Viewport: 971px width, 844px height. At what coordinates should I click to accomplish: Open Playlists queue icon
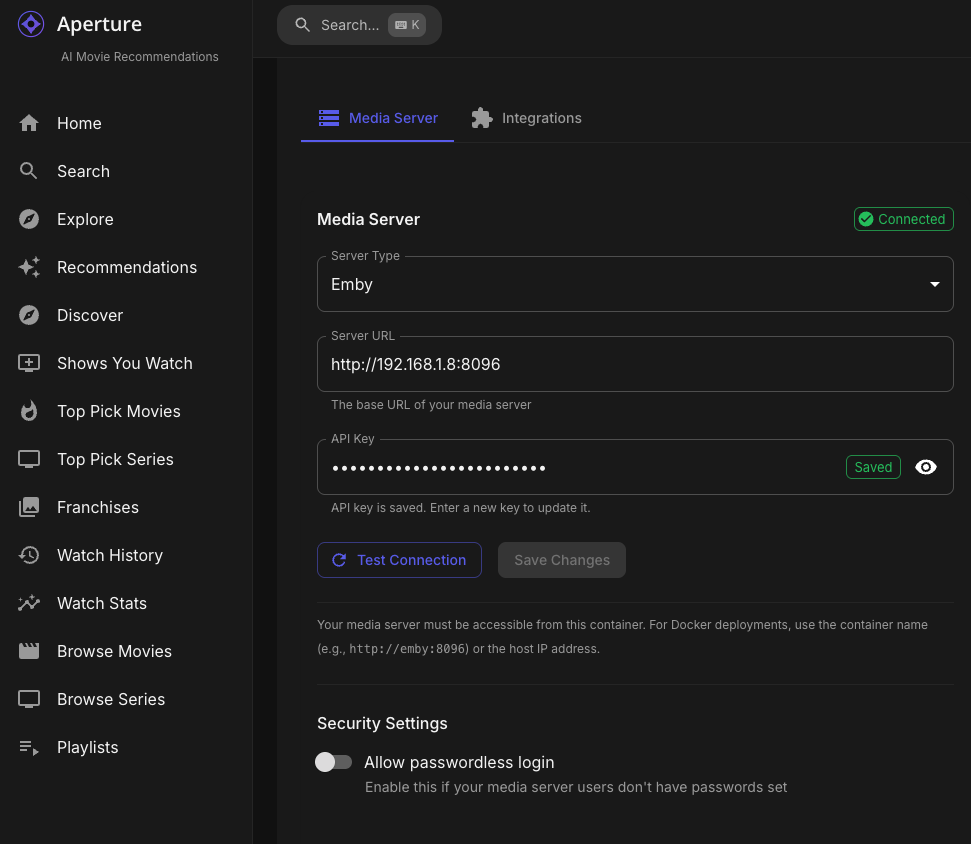click(29, 747)
